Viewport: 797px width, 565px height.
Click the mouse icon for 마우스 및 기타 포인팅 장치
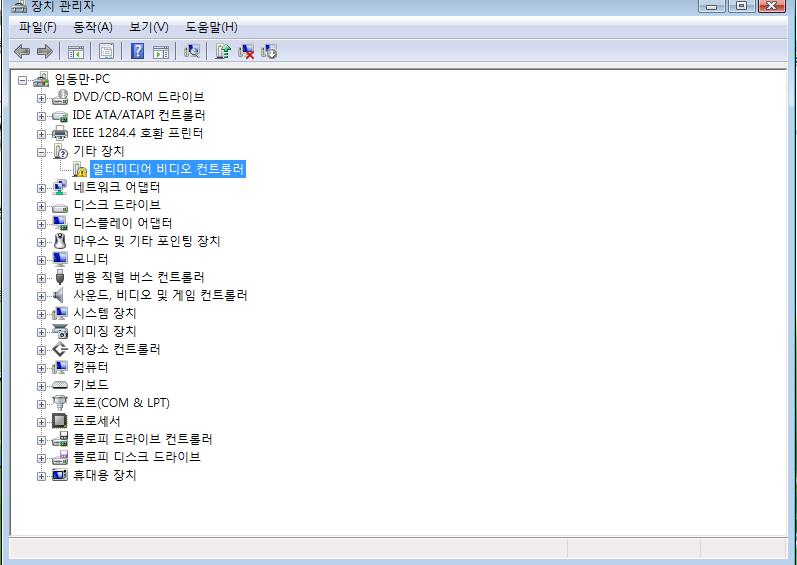(60, 241)
